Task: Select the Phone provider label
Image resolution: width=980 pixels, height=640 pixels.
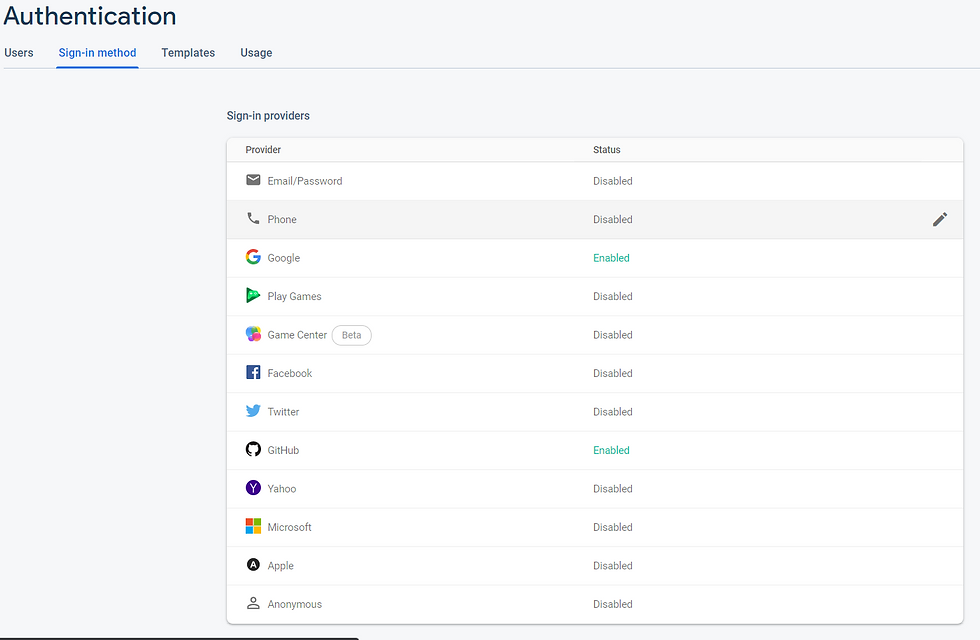Action: point(282,219)
